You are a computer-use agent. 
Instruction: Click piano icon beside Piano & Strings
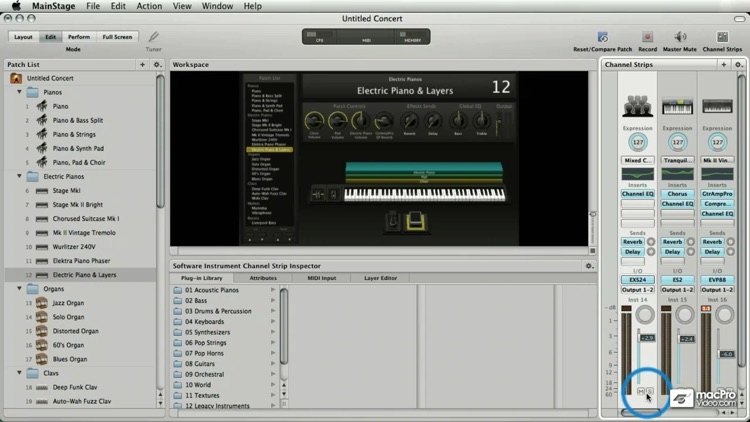click(42, 134)
